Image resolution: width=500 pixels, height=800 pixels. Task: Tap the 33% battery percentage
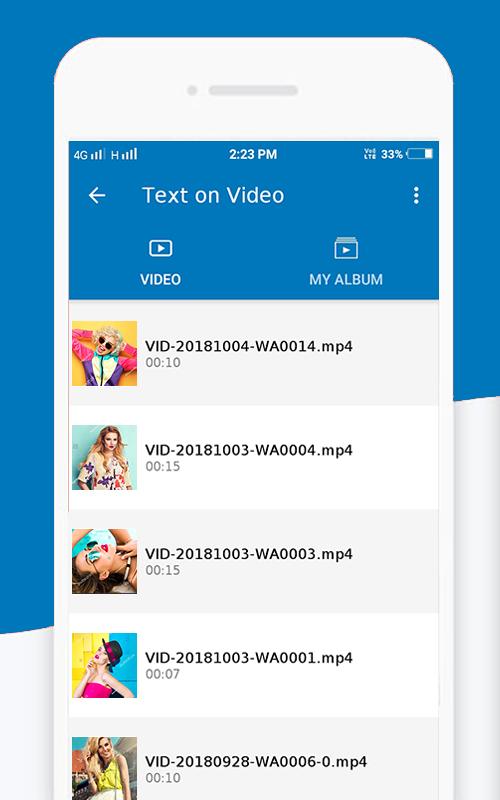tap(392, 154)
